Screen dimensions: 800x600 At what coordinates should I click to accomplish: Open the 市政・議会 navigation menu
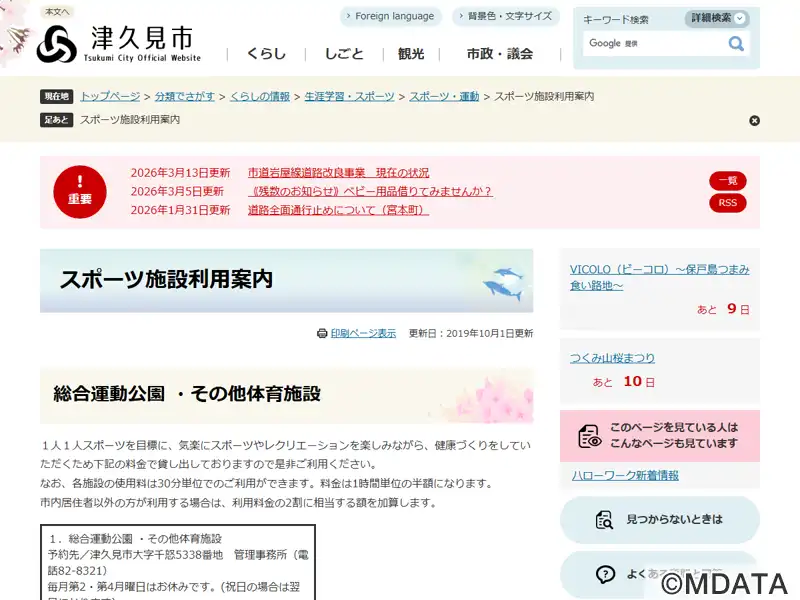click(x=500, y=54)
